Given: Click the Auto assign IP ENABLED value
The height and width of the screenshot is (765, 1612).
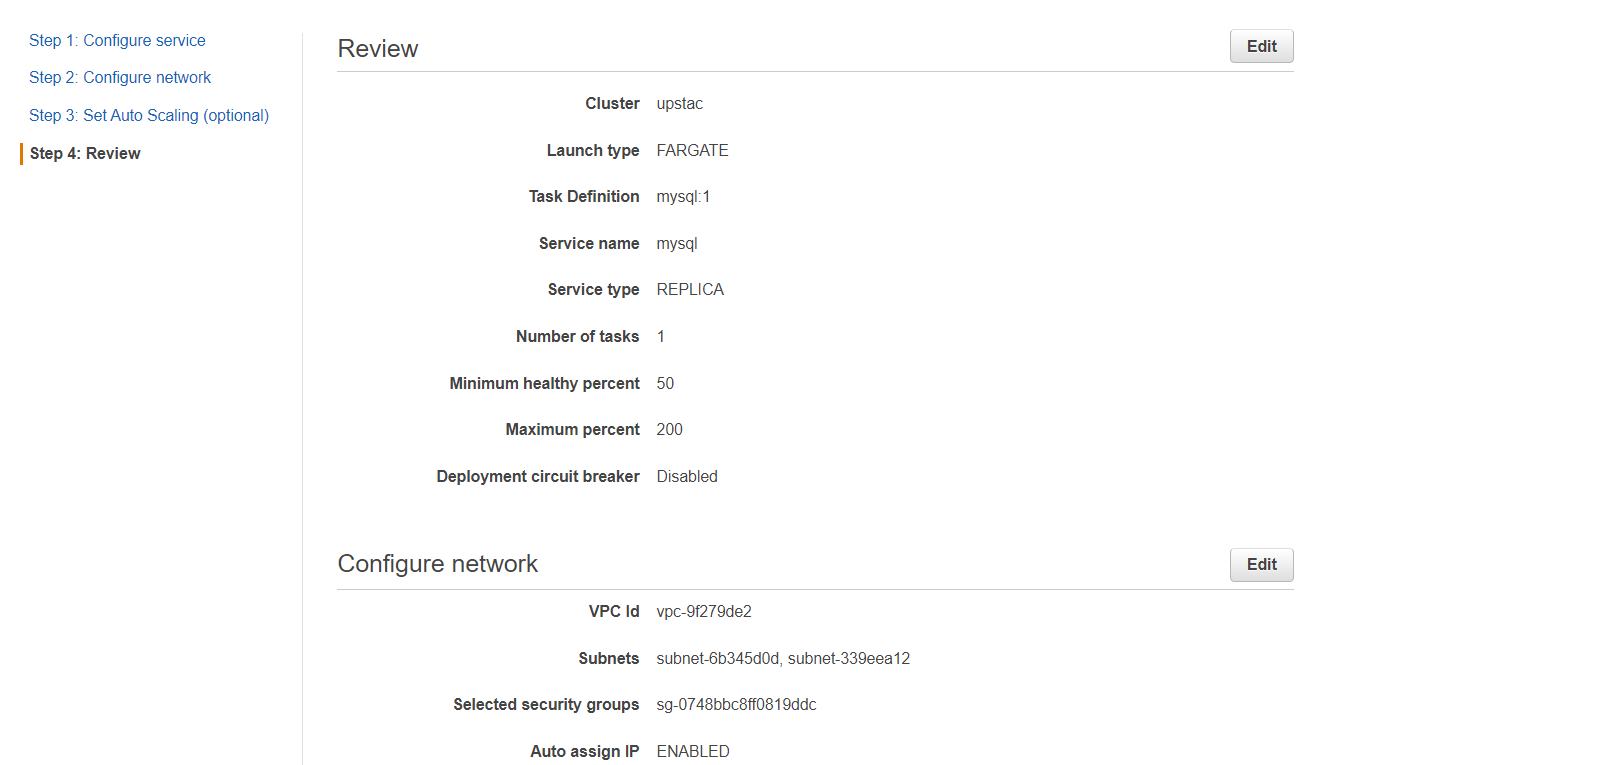Looking at the screenshot, I should [693, 751].
